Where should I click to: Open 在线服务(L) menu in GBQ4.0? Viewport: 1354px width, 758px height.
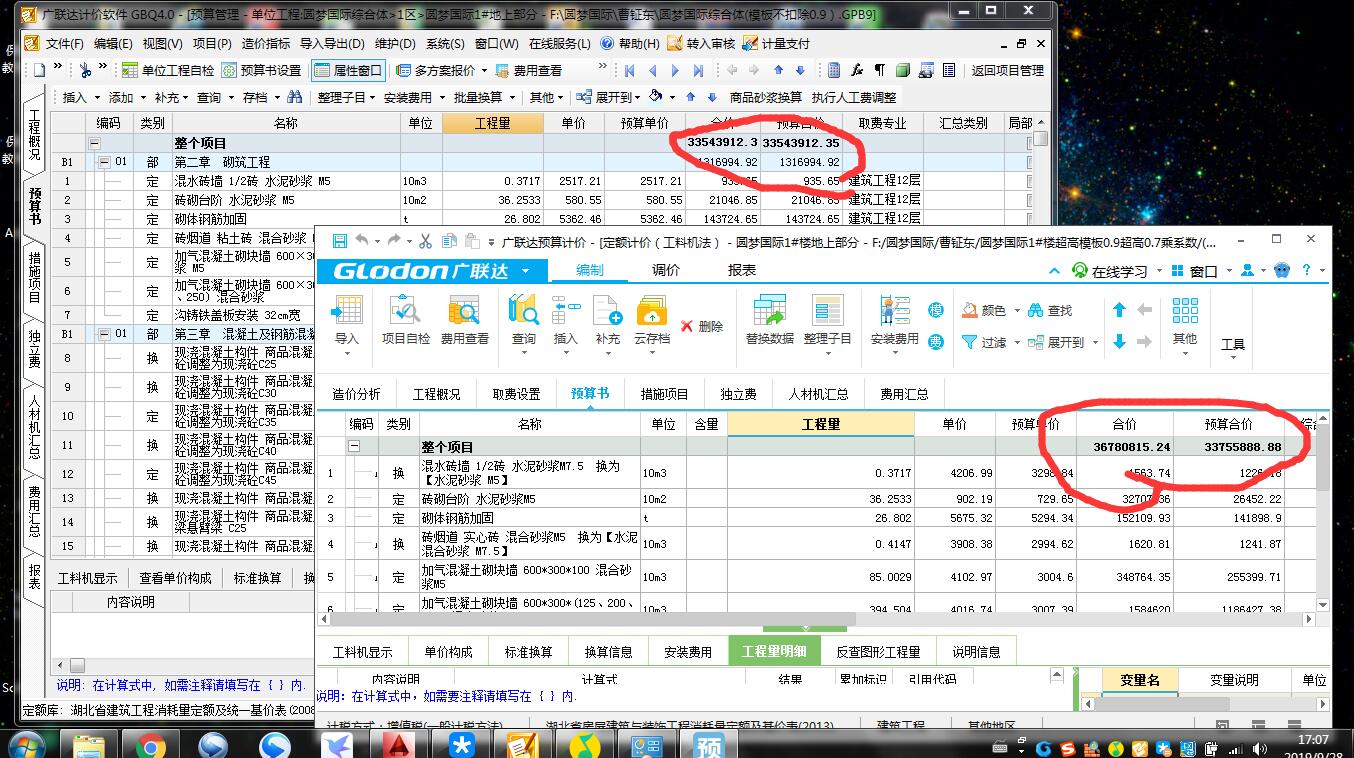pyautogui.click(x=559, y=44)
